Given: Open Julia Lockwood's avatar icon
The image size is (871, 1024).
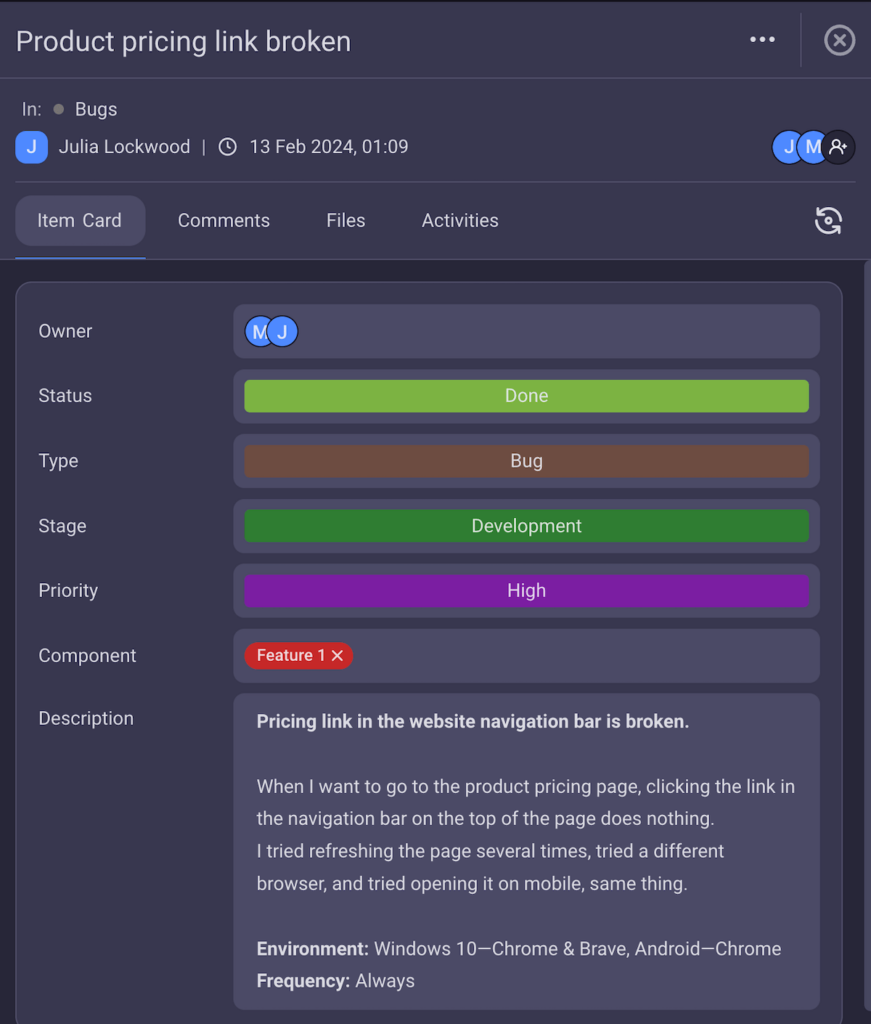Looking at the screenshot, I should click(31, 147).
